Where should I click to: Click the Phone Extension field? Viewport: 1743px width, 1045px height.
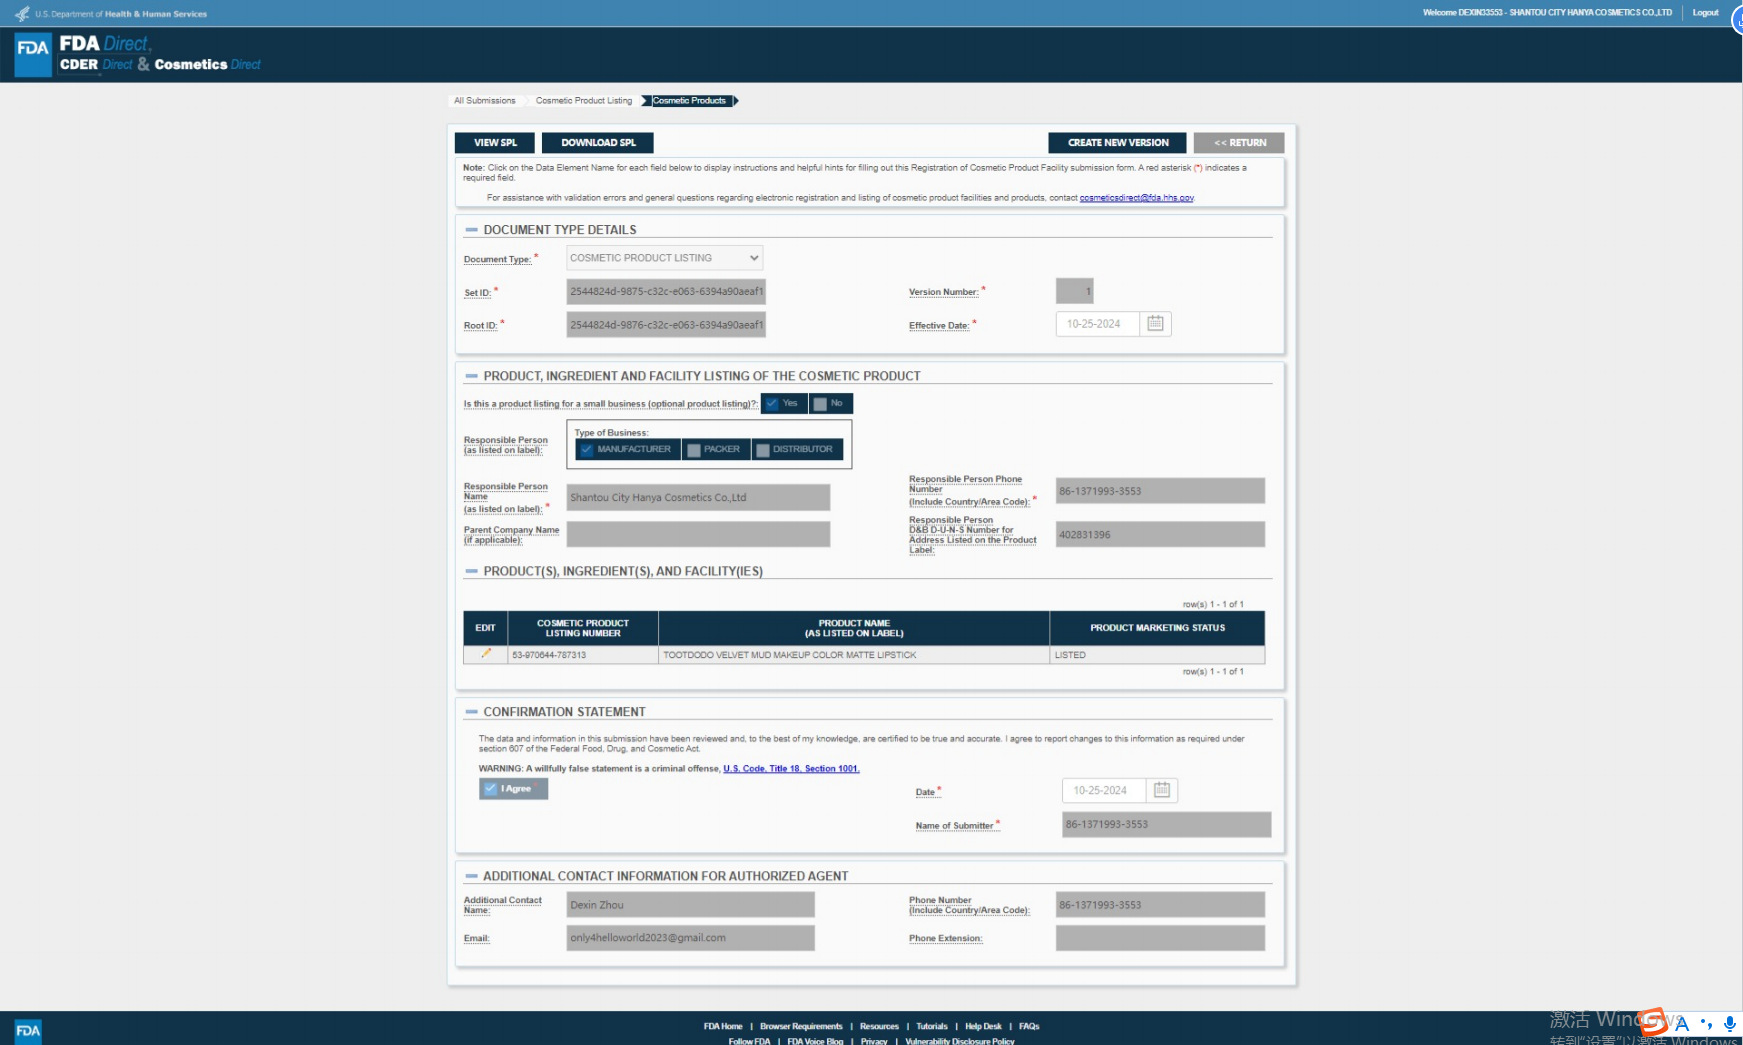pyautogui.click(x=1160, y=938)
